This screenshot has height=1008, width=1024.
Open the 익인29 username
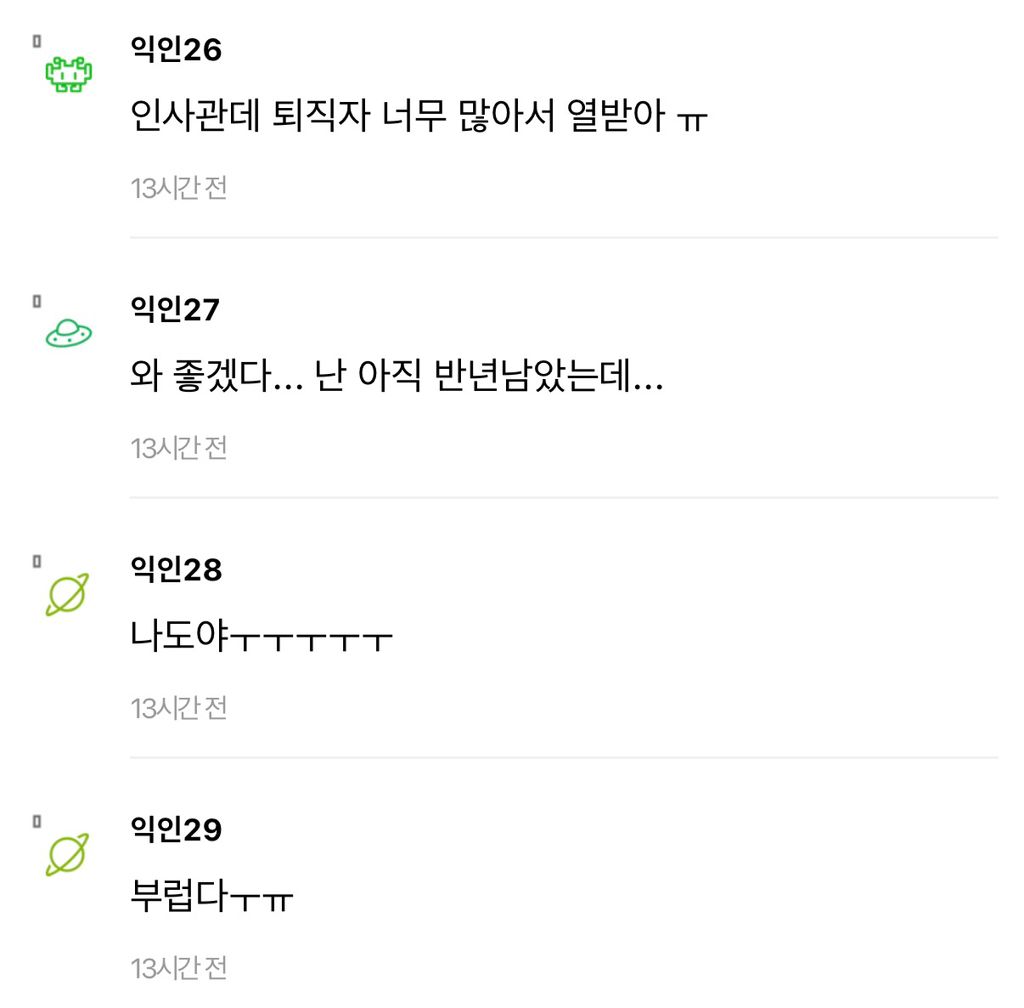click(x=176, y=829)
